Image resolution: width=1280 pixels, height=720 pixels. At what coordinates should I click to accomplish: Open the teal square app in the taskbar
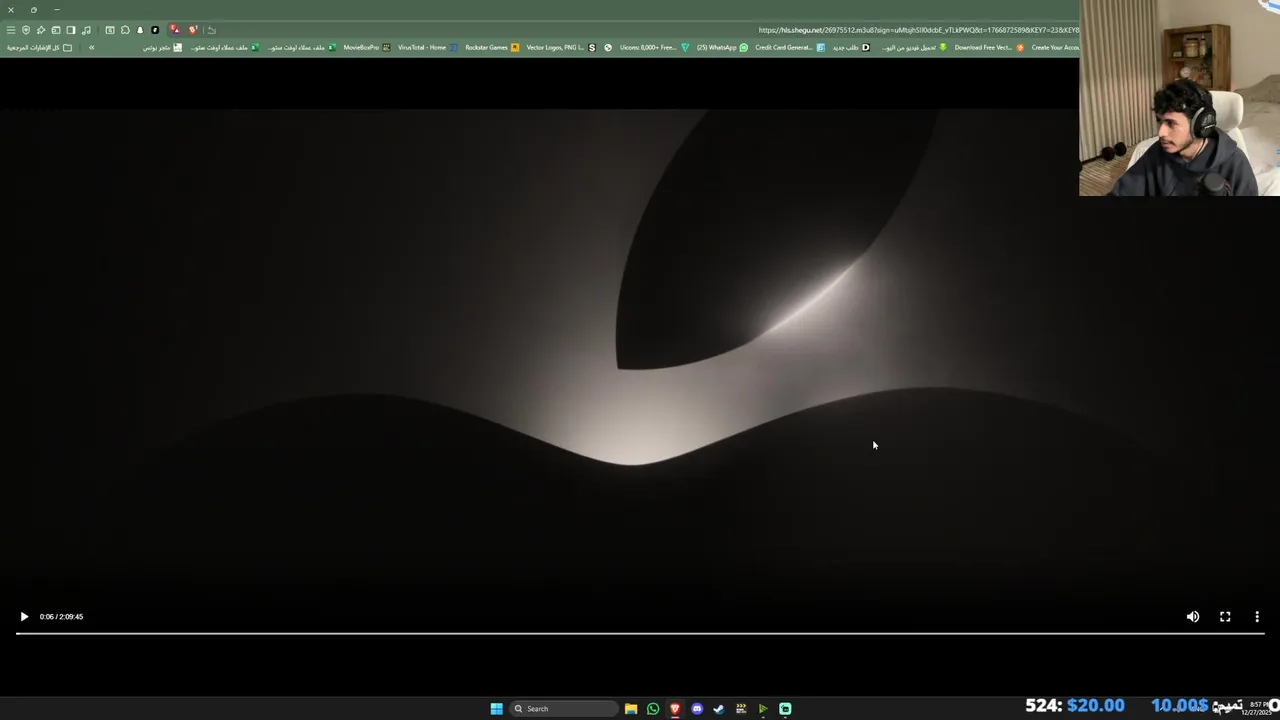tap(785, 709)
